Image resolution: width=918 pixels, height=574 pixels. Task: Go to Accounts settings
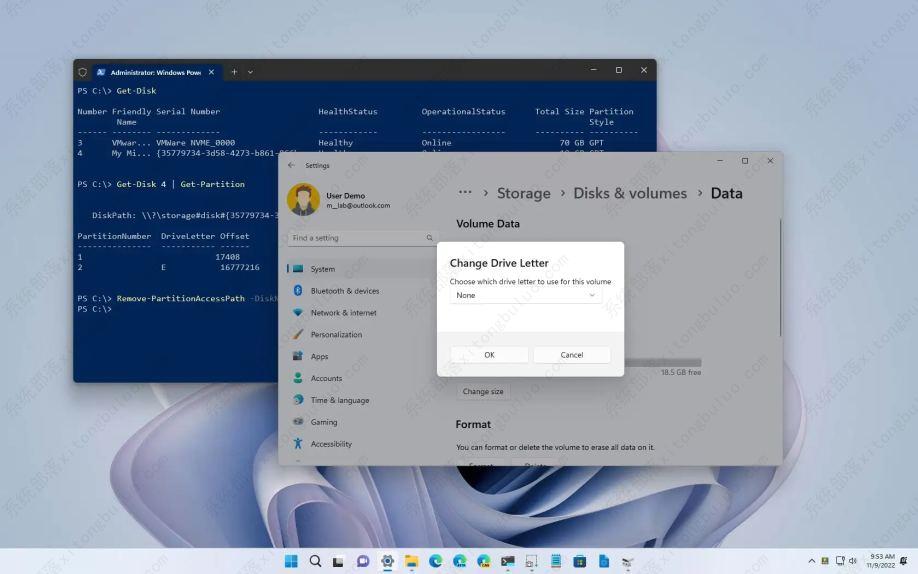point(326,379)
